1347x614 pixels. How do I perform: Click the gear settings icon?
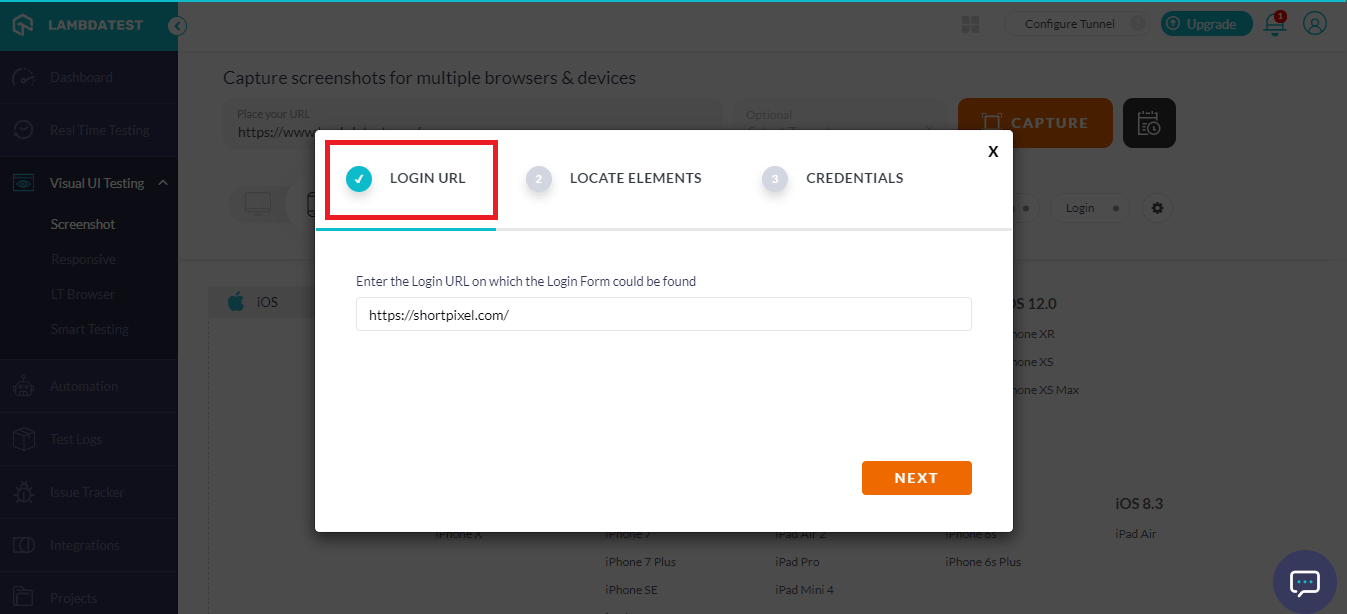[x=1158, y=208]
